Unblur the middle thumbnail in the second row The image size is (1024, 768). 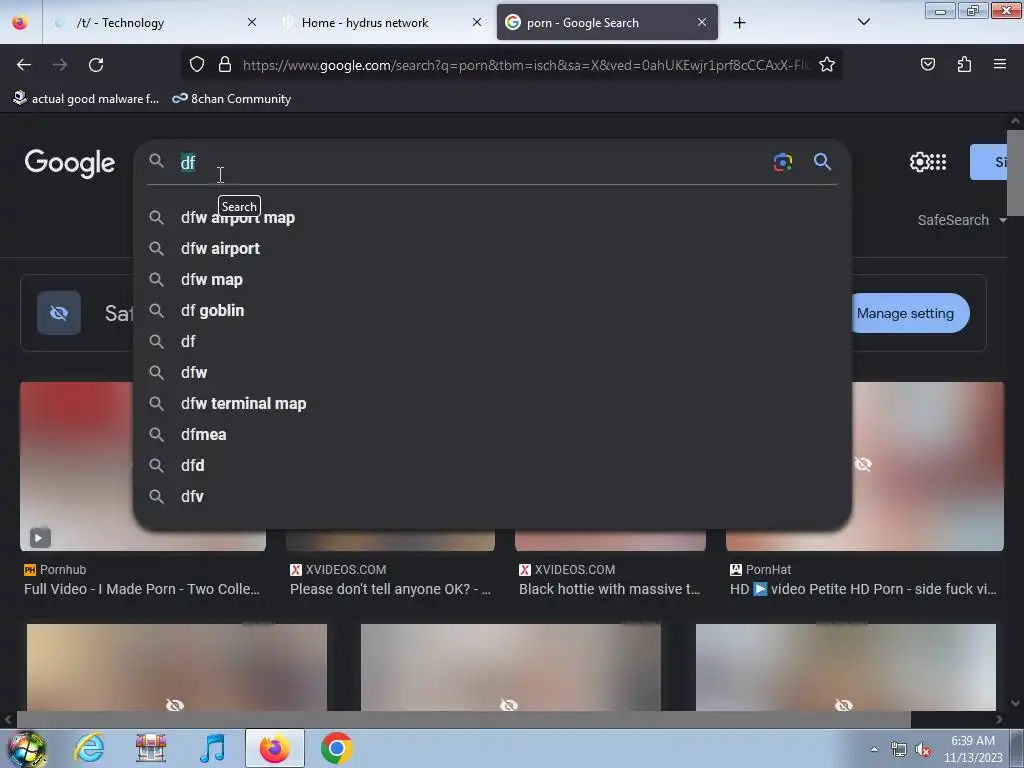click(509, 705)
